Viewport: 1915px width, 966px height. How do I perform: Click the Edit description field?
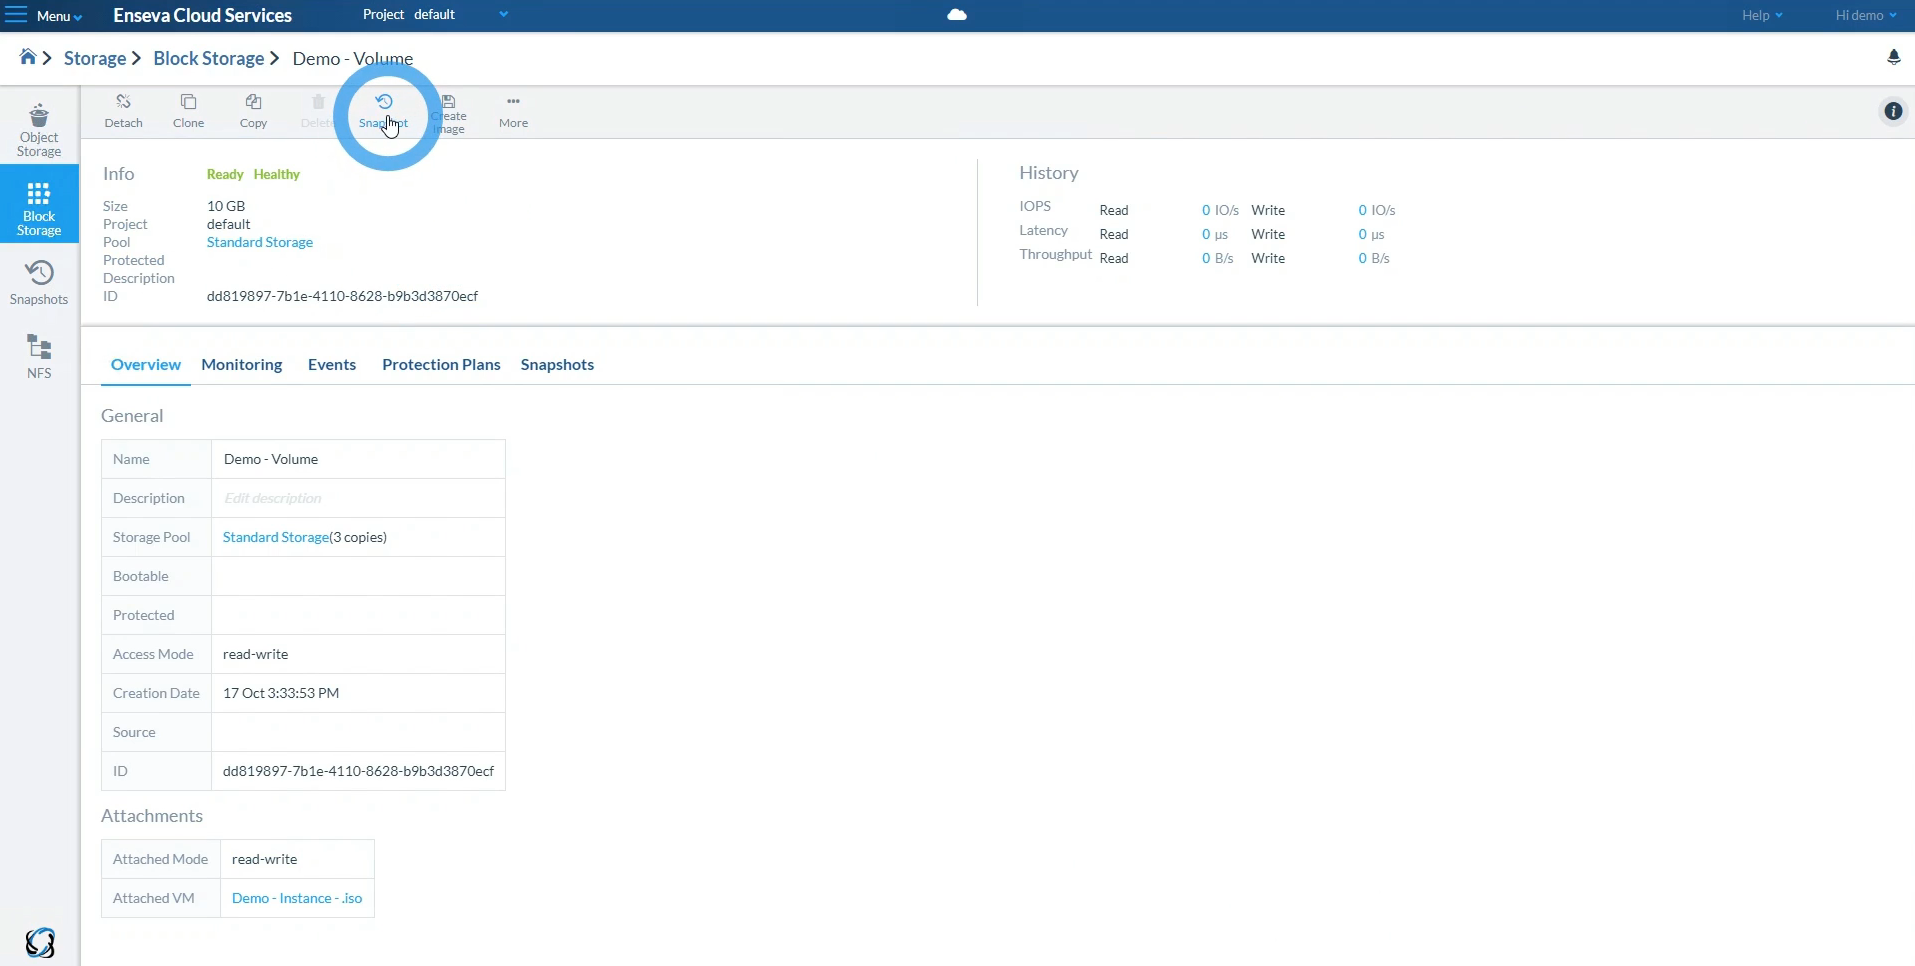(x=358, y=498)
